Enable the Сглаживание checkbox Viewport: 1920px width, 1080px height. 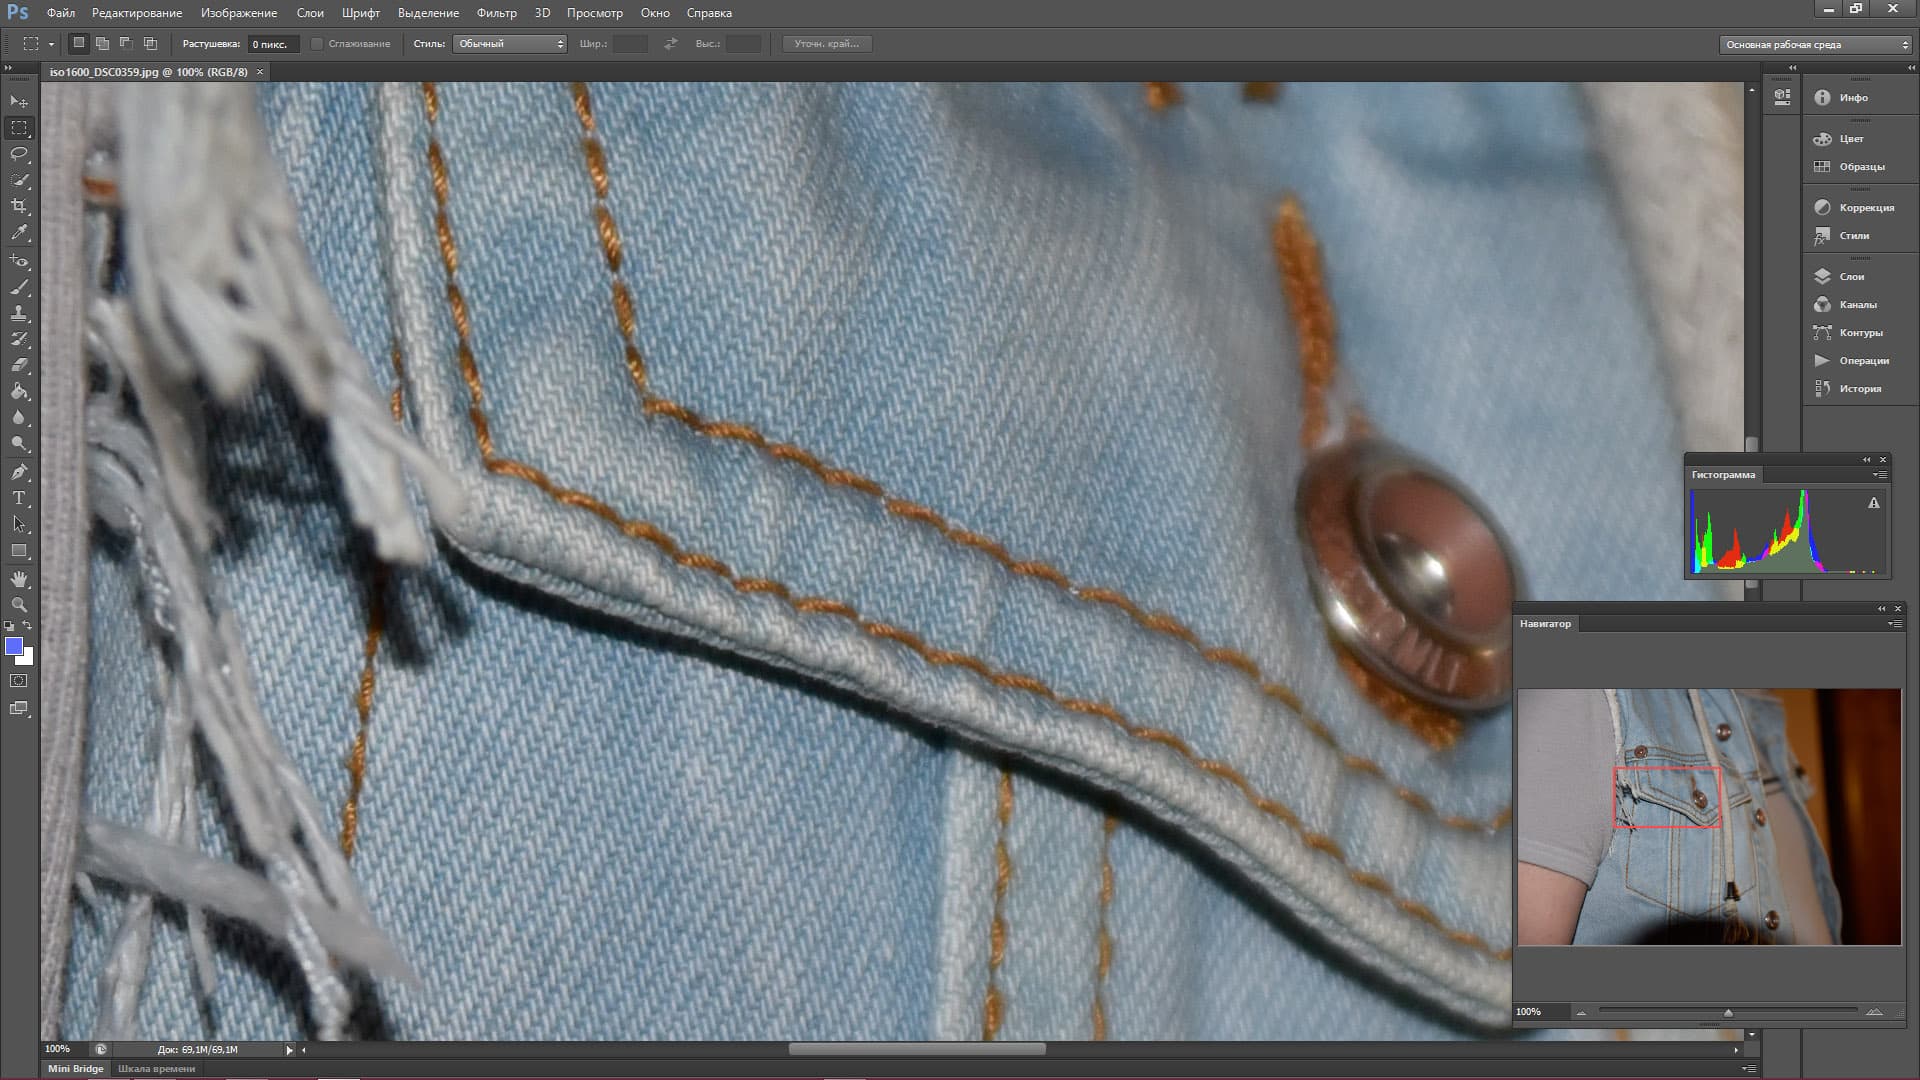[317, 44]
